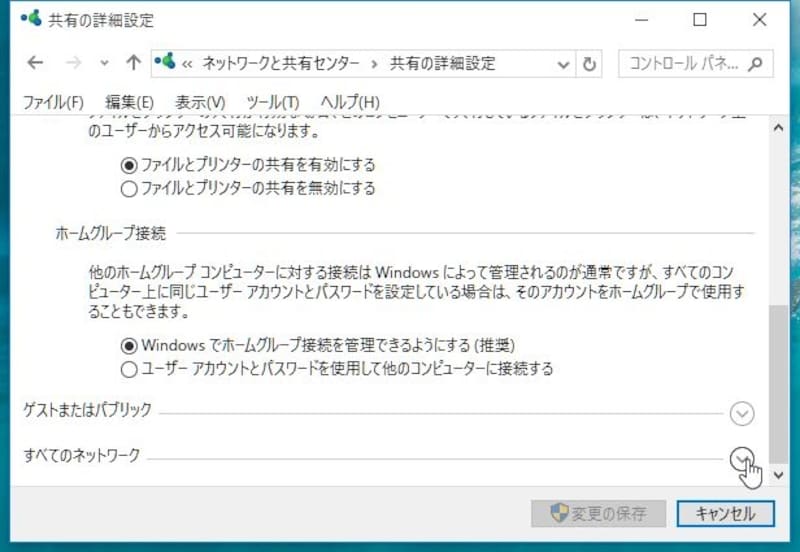Select Windows でホームグループ接続を管理 option
The image size is (800, 552).
(318, 345)
